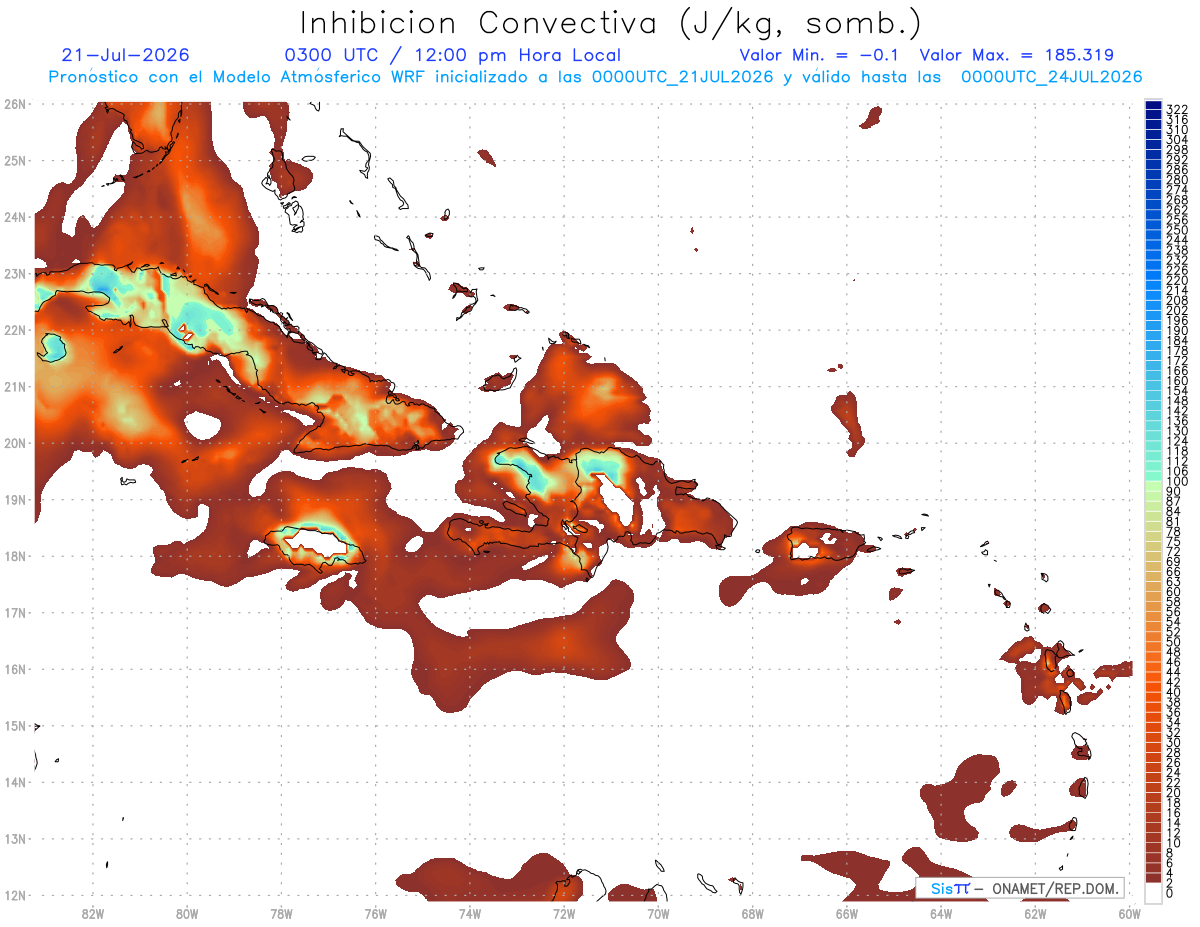Image resolution: width=1200 pixels, height=927 pixels.
Task: Click the '24N' latitude label
Action: point(14,216)
